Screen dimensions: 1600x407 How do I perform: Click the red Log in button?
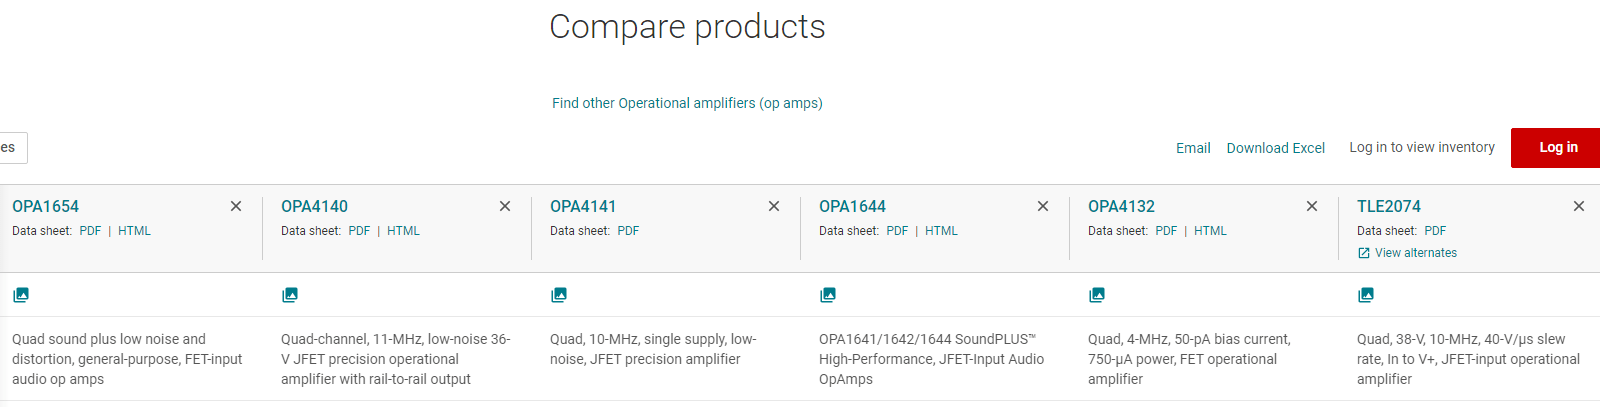[x=1555, y=148]
